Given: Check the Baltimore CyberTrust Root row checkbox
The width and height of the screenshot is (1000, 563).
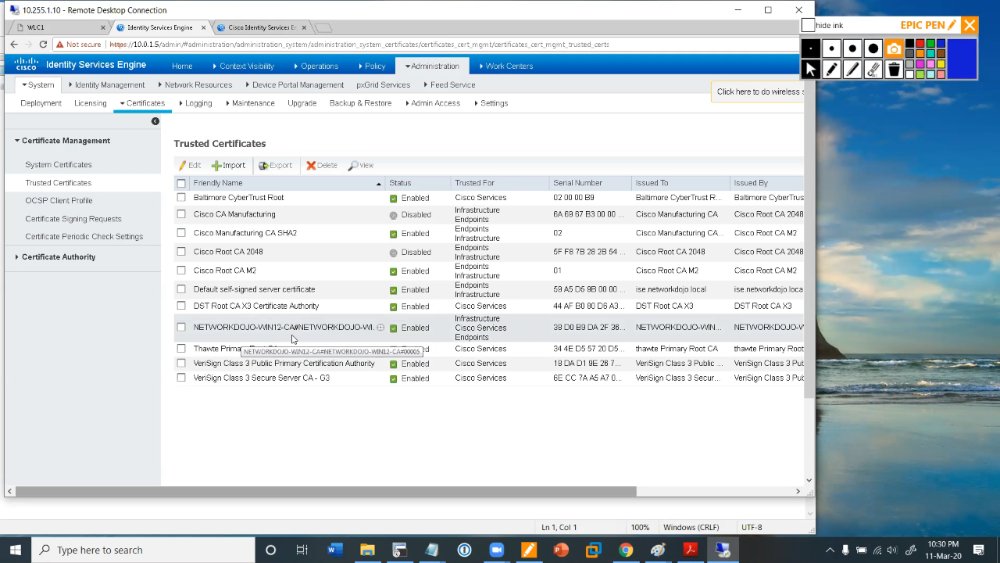Looking at the screenshot, I should 181,198.
